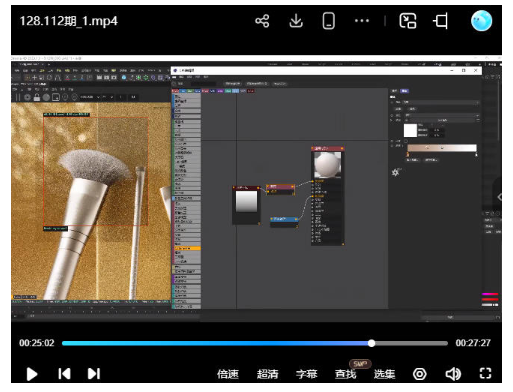Image resolution: width=513 pixels, height=392 pixels.
Task: Select the orange left gradient knot
Action: pyautogui.click(x=408, y=154)
